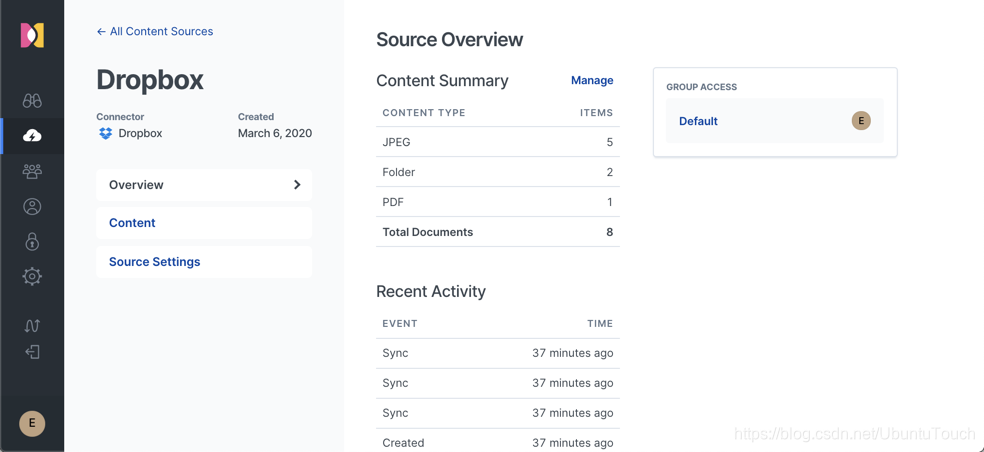The image size is (984, 452).
Task: Click the GROUP ACCESS heading
Action: tap(702, 87)
